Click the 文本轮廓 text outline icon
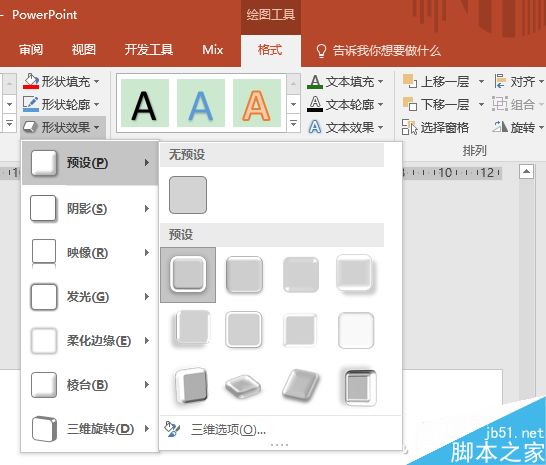This screenshot has height=465, width=546. pyautogui.click(x=315, y=104)
